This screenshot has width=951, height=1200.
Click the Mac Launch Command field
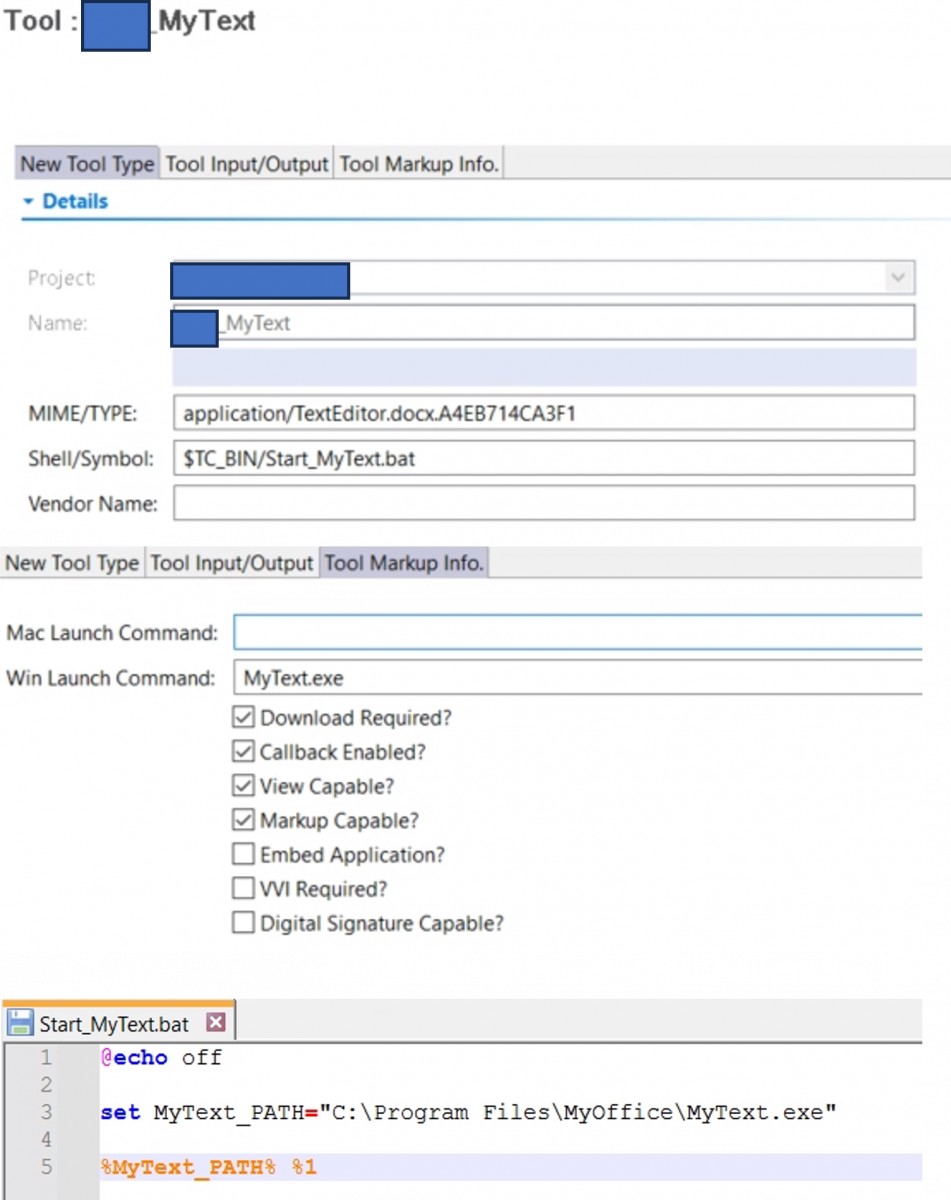coord(577,633)
